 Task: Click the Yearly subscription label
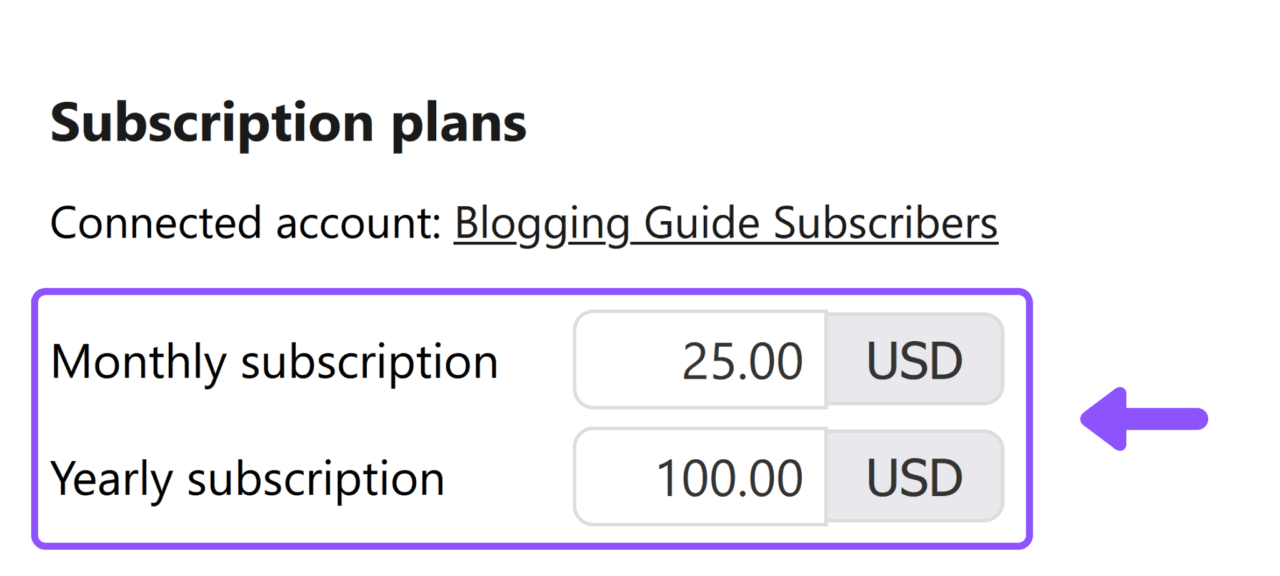click(x=250, y=477)
